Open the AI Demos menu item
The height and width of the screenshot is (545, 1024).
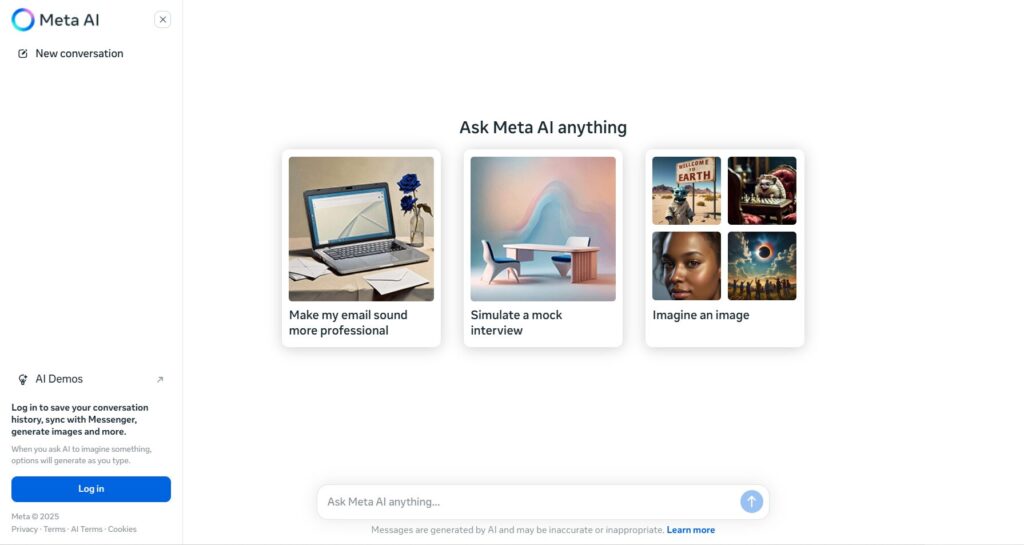91,379
